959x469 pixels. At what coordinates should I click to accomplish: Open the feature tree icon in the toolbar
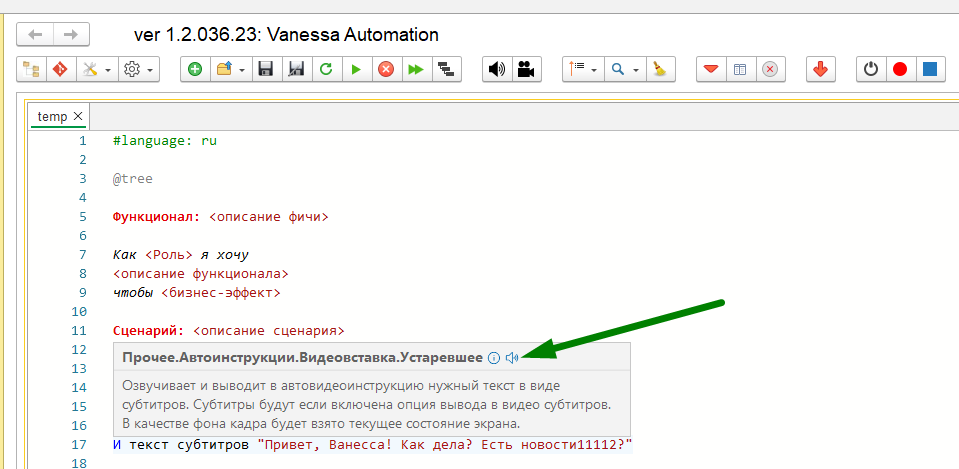[31, 69]
